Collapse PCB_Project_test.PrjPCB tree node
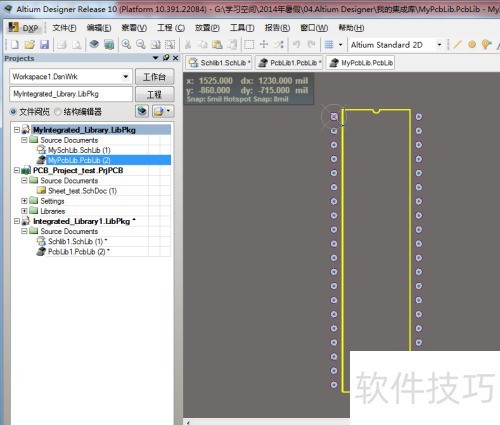 point(17,170)
